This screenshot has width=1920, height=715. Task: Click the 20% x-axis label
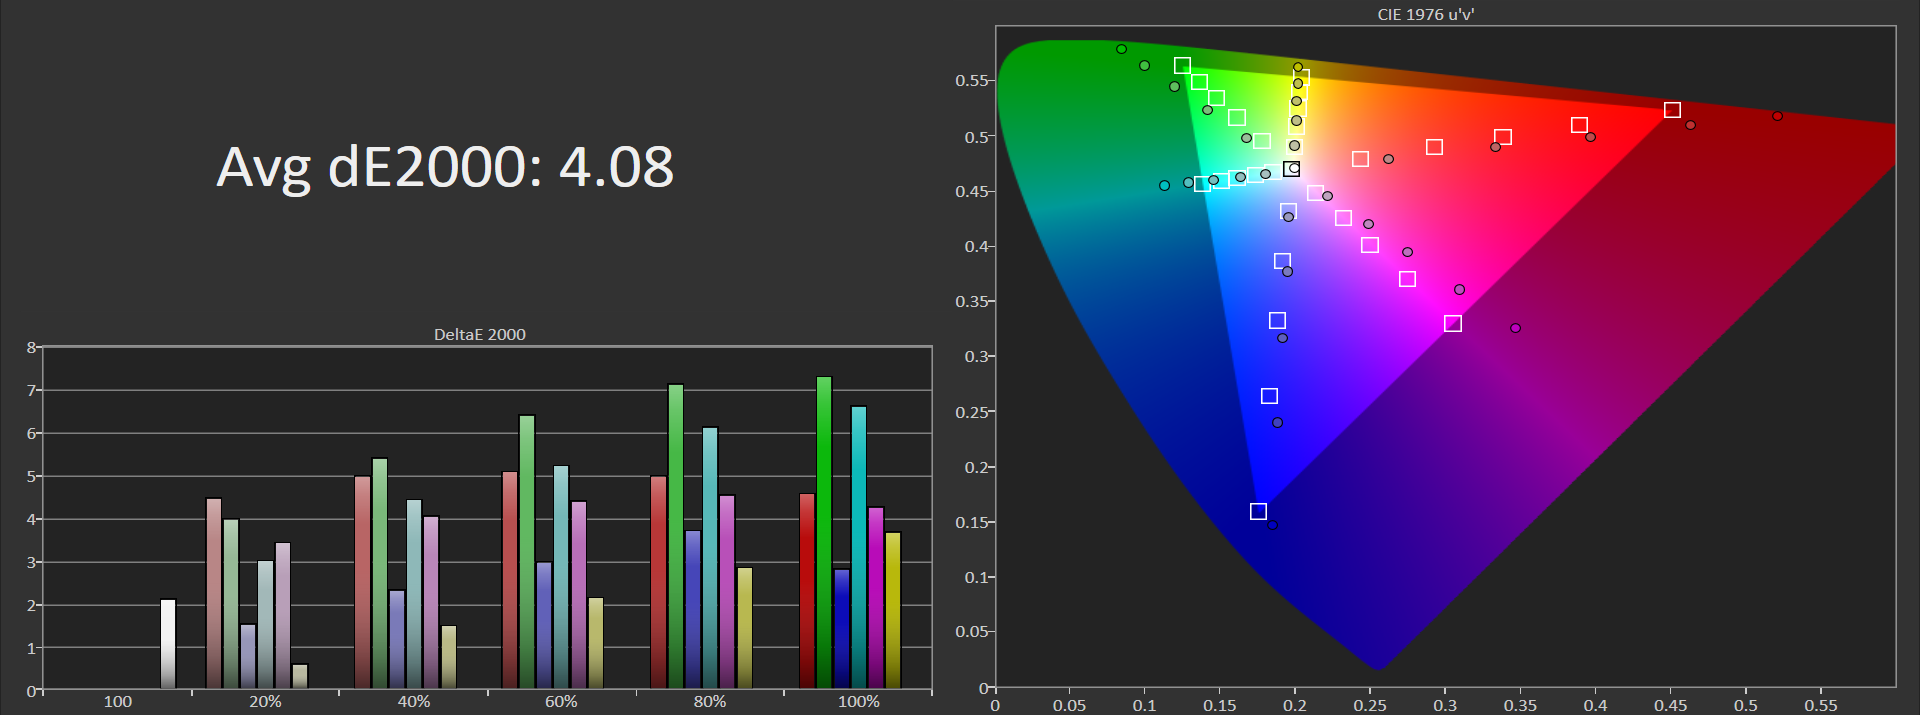(265, 701)
